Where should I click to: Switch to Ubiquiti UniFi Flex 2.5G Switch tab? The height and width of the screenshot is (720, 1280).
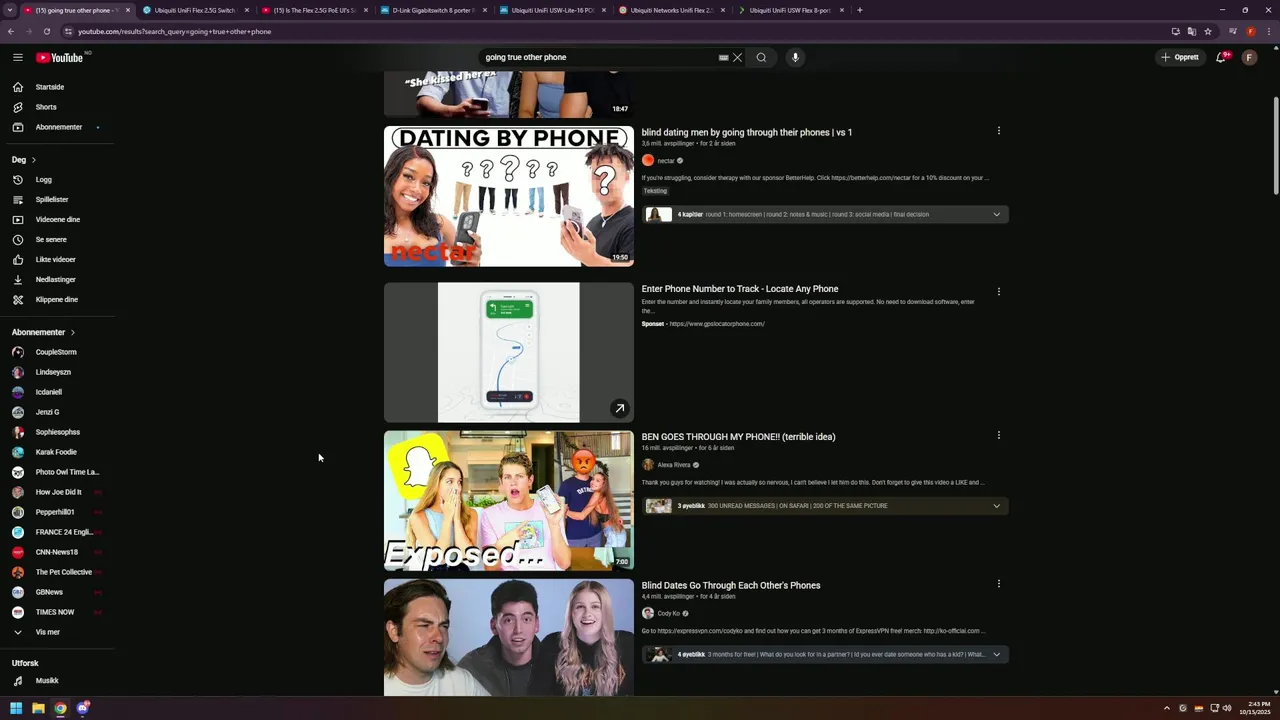[x=193, y=10]
